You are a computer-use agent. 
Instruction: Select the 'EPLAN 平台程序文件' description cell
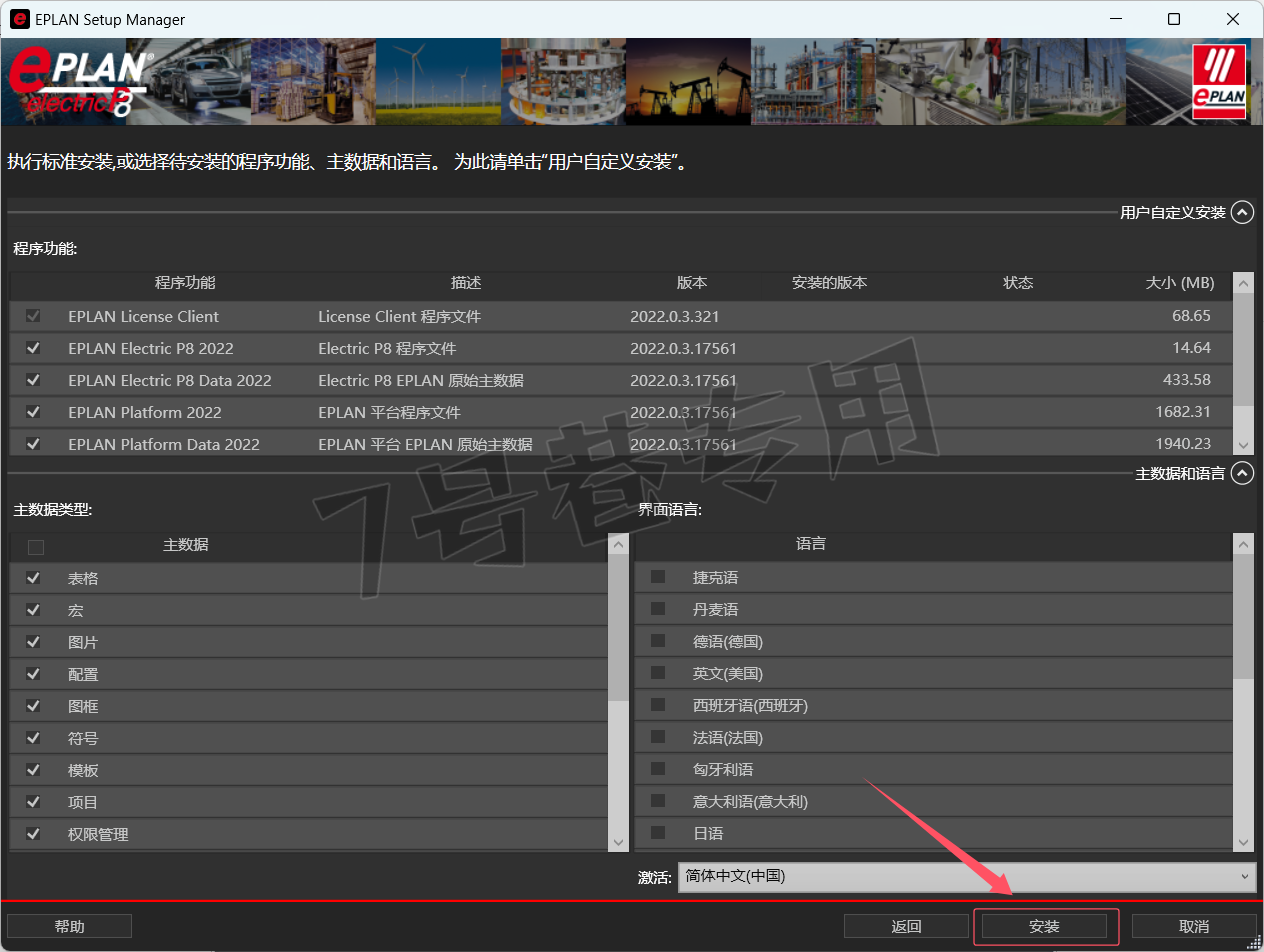coord(389,412)
